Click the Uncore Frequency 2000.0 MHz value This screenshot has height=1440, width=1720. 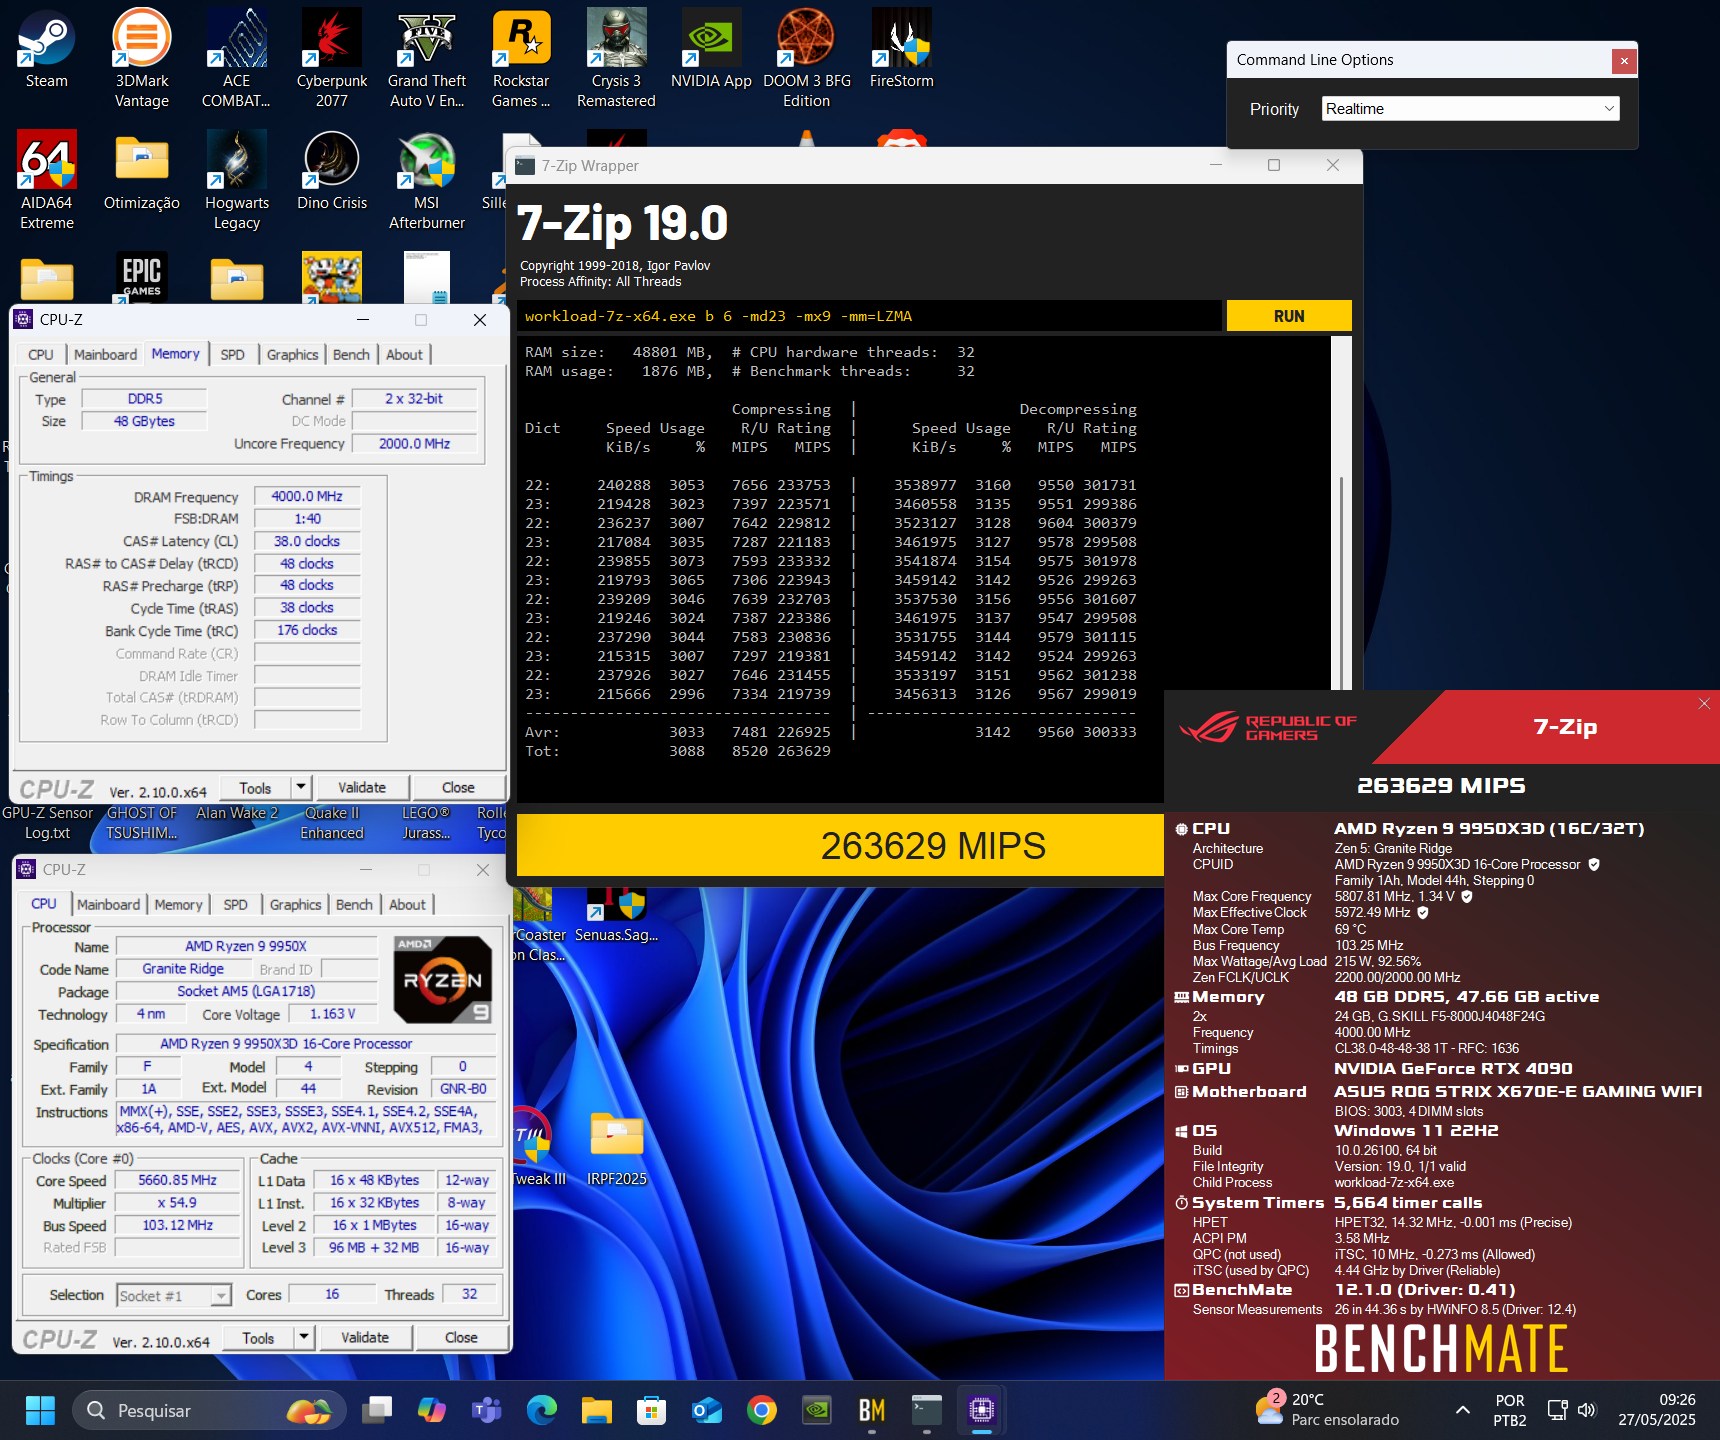(x=414, y=444)
